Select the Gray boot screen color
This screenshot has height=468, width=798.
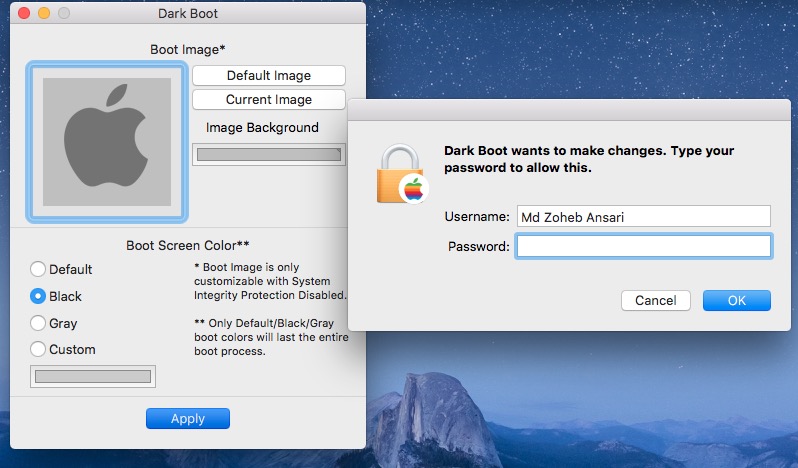pyautogui.click(x=38, y=323)
